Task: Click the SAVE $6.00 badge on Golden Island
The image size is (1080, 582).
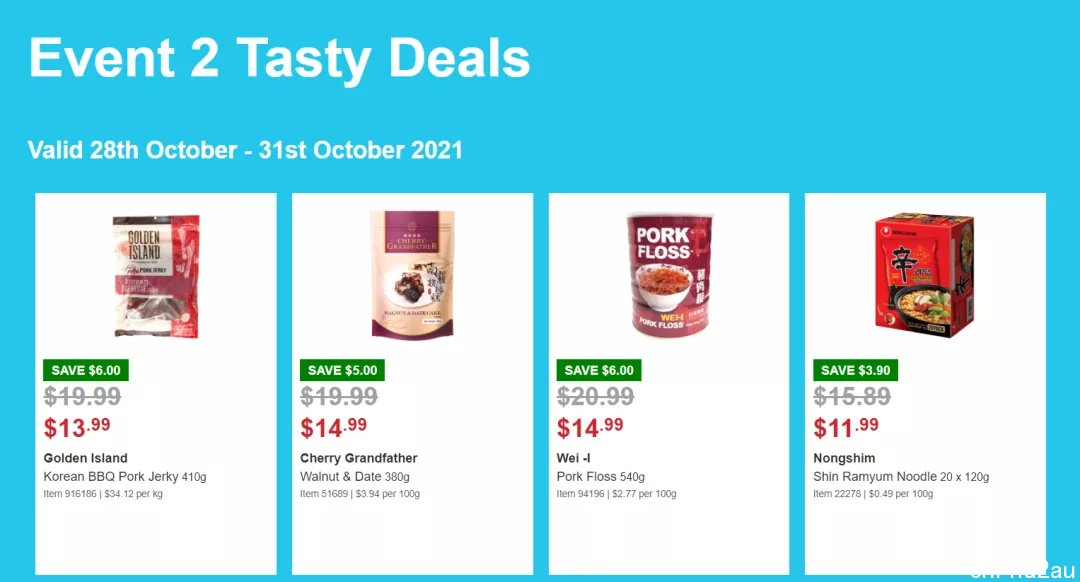Action: click(x=85, y=370)
